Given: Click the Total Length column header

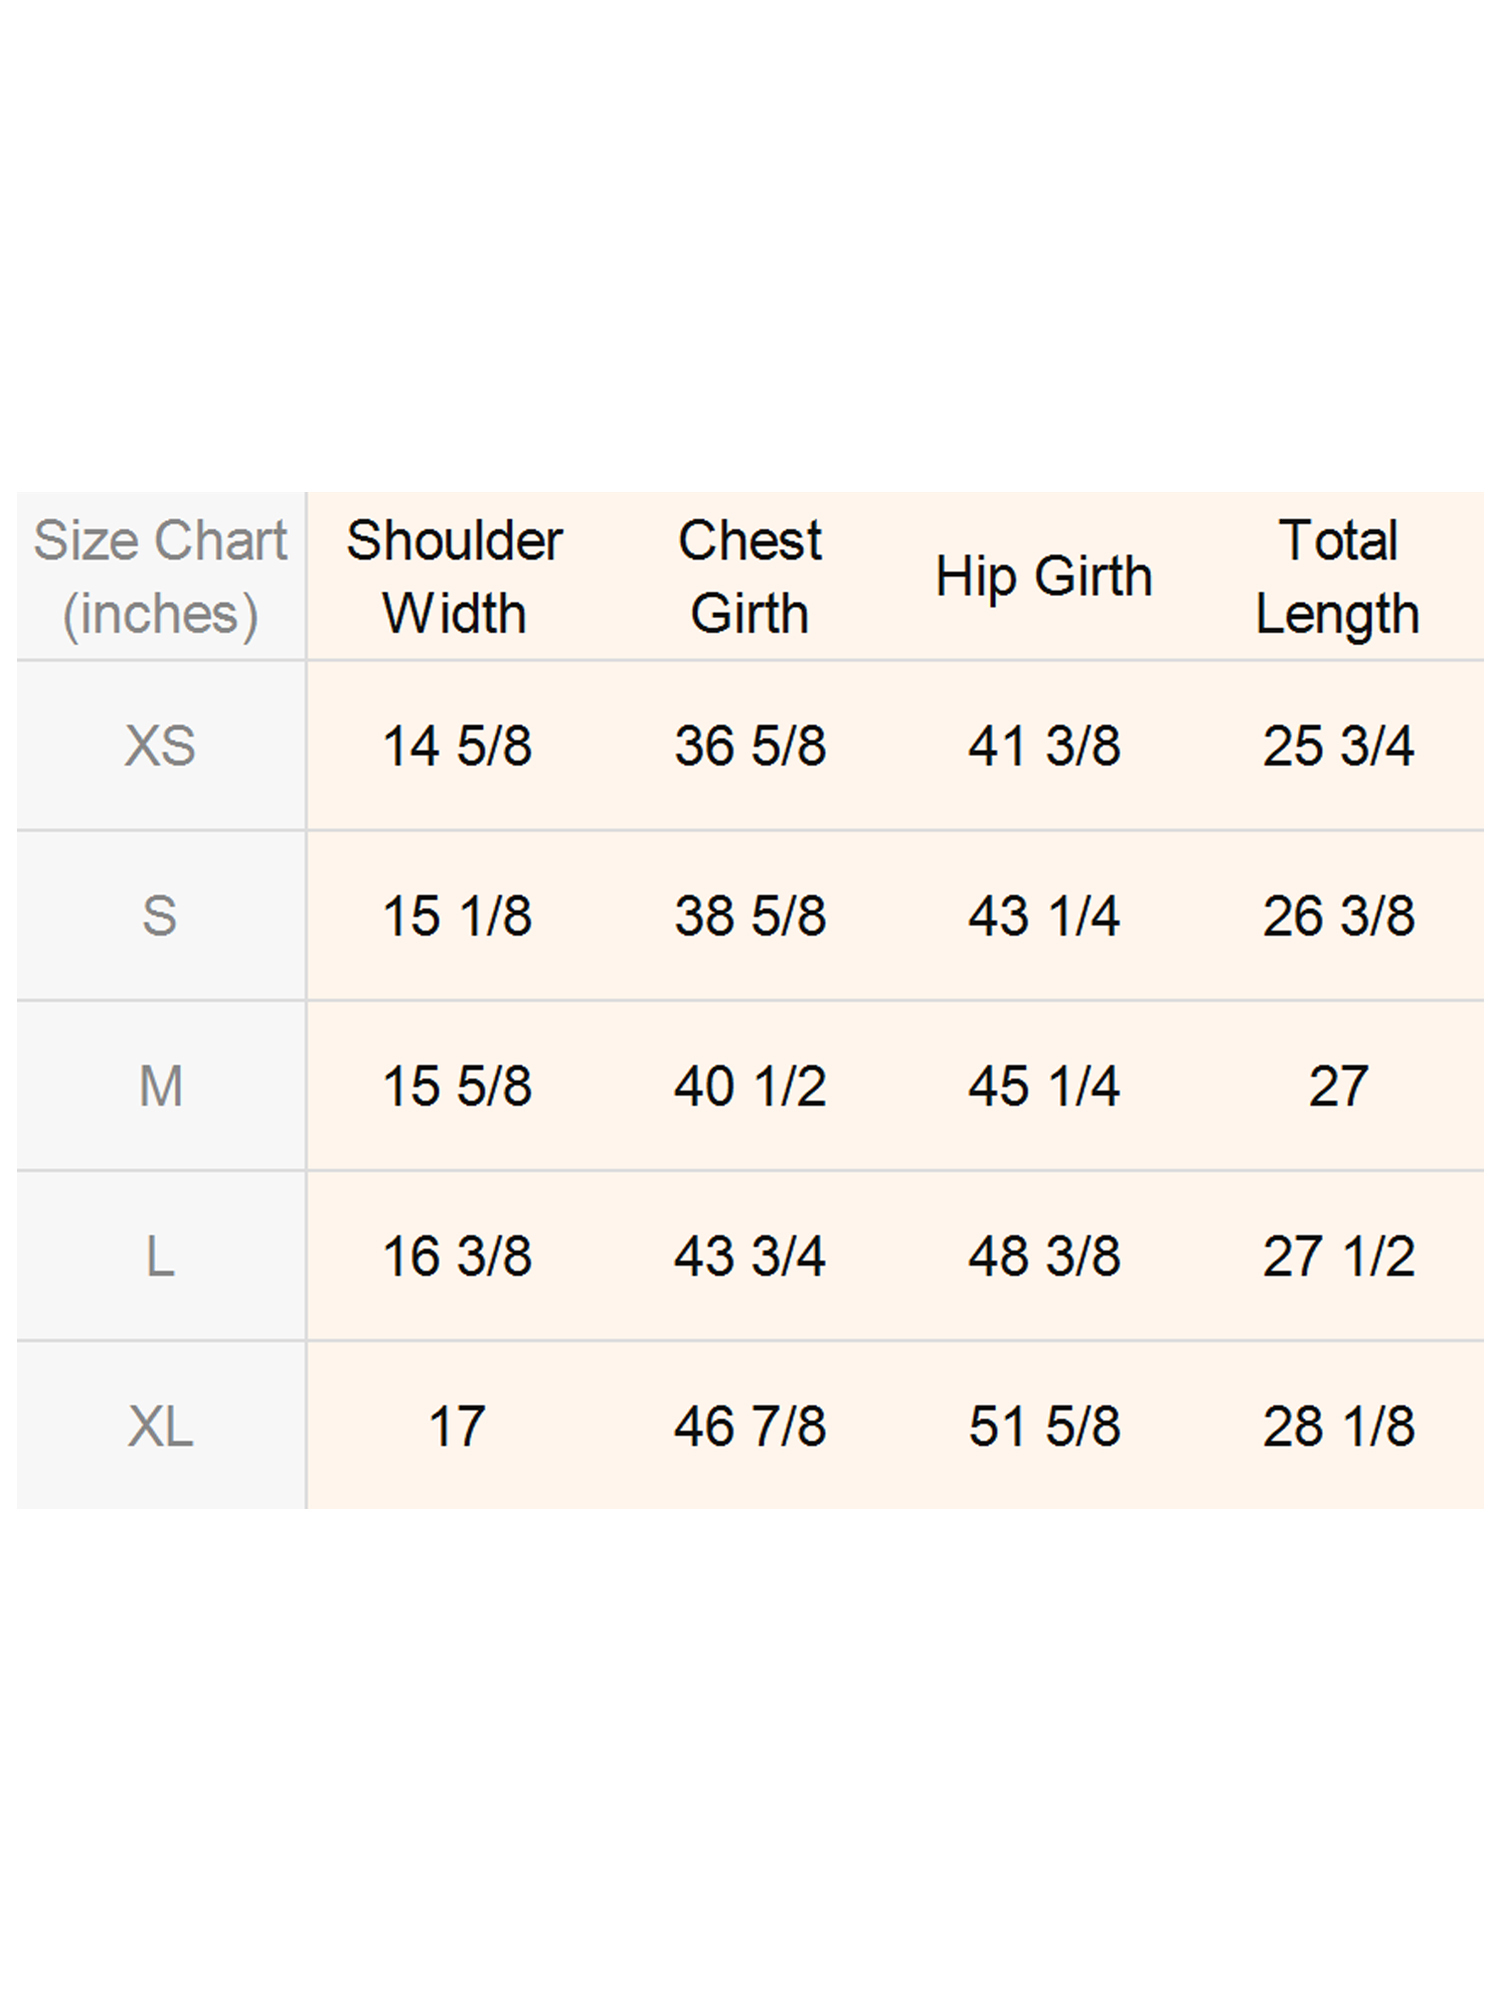Looking at the screenshot, I should (1338, 577).
